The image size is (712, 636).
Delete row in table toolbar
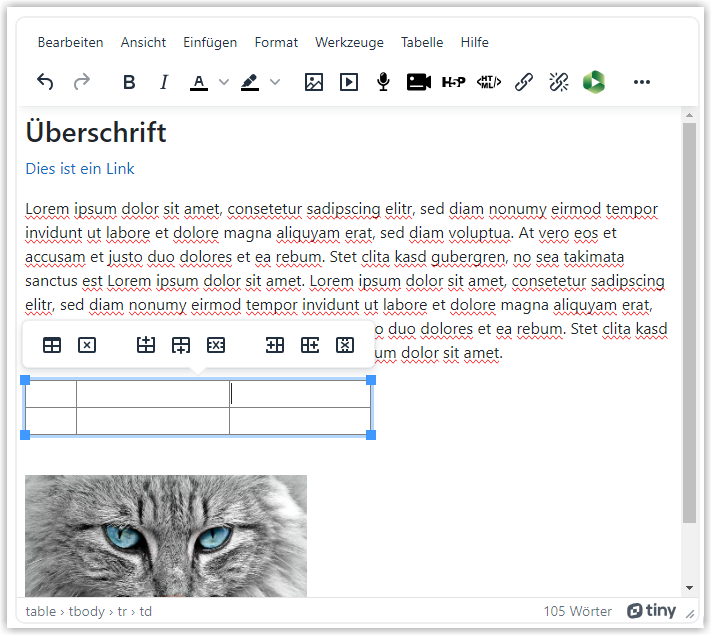(216, 345)
